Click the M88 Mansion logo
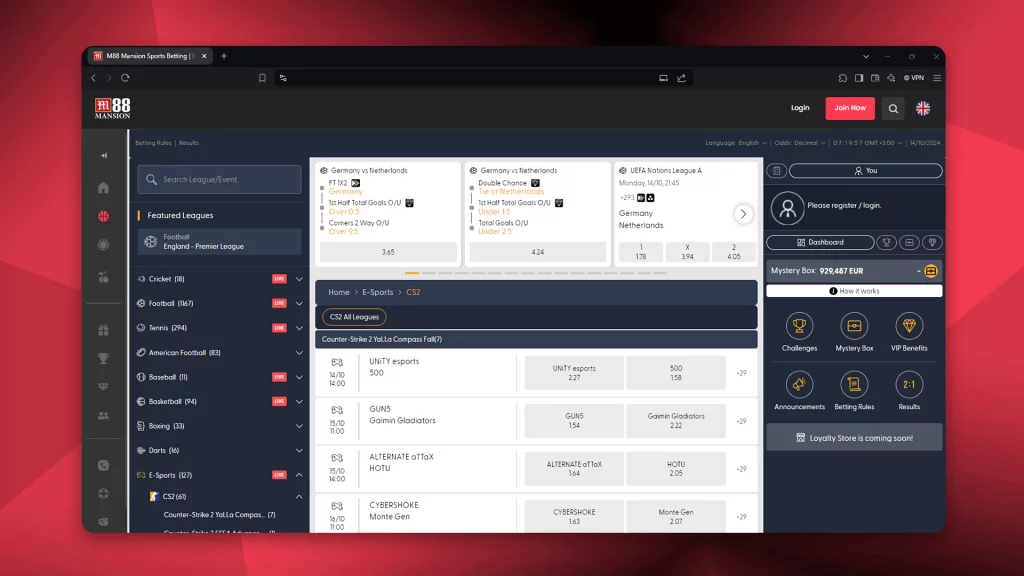 112,108
